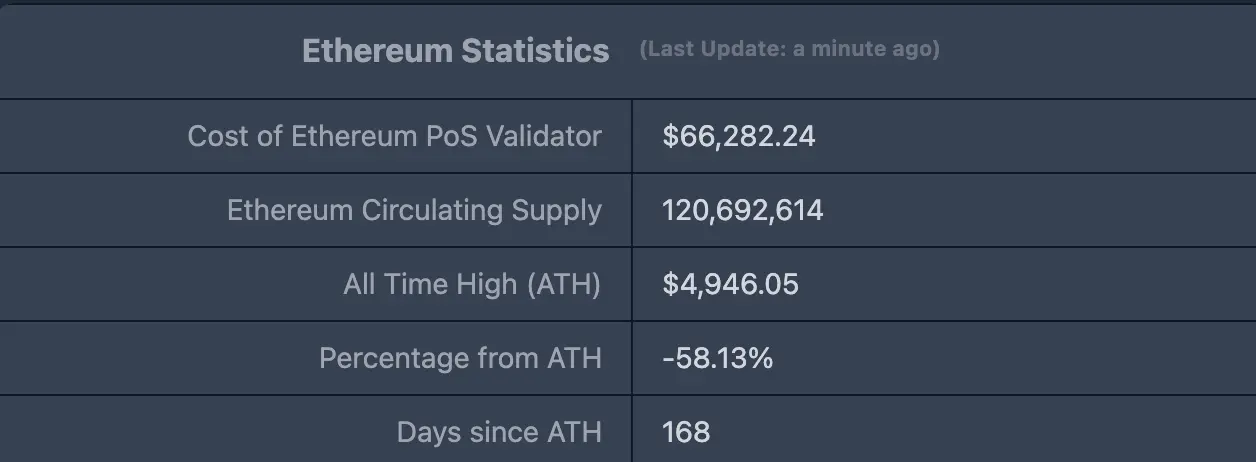Click the -58.13% percentage value

(x=717, y=358)
